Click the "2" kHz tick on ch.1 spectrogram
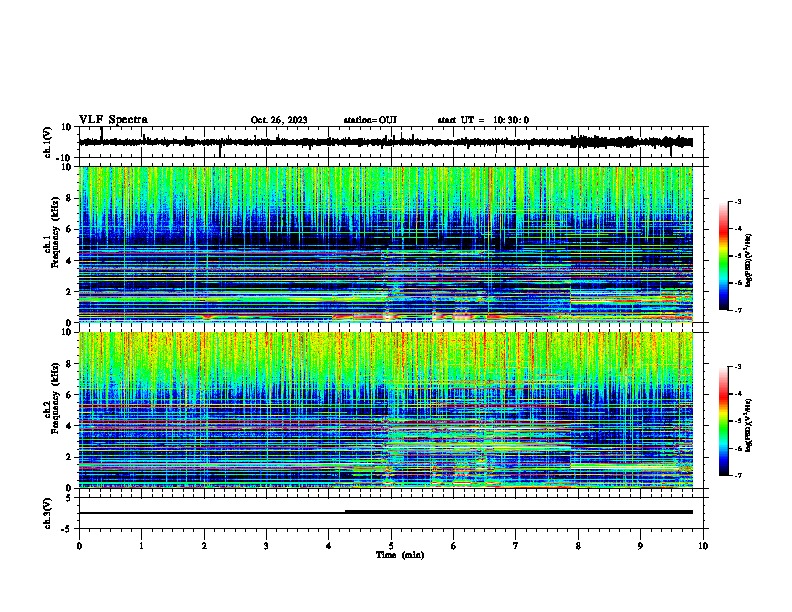 coord(69,291)
